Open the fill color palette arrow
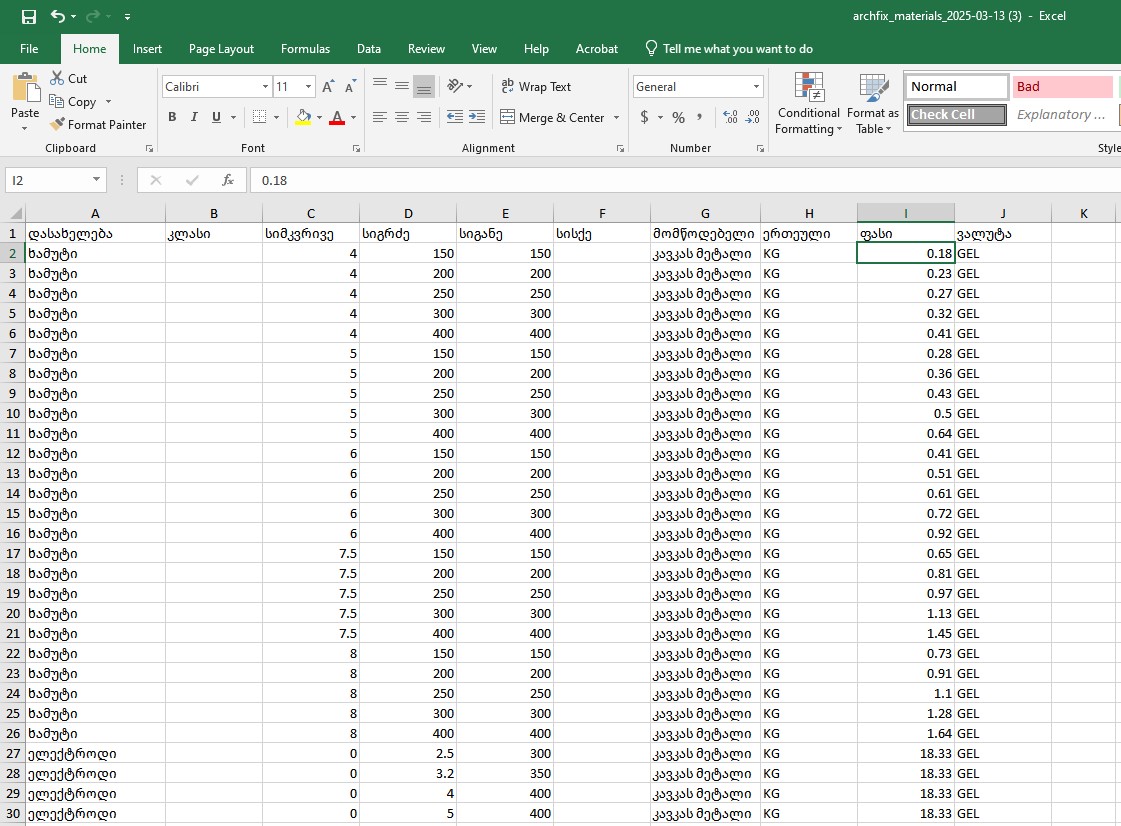Viewport: 1121px width, 826px height. [319, 117]
